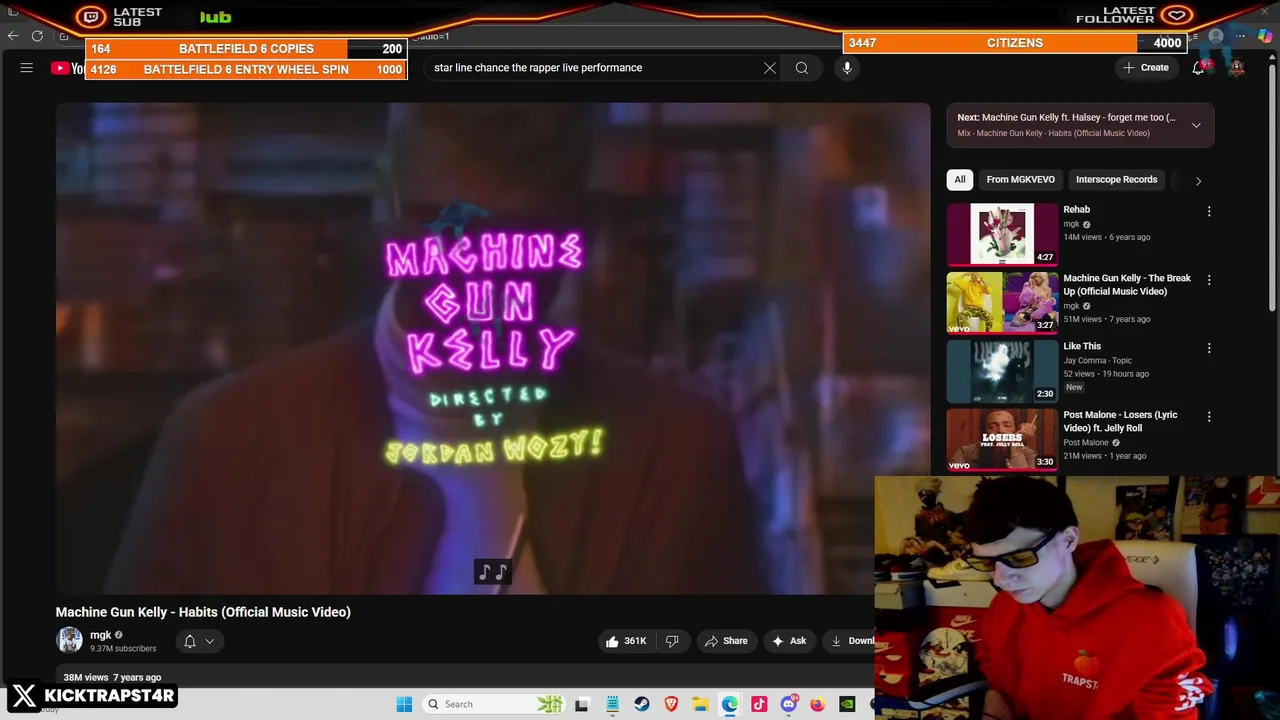Open Task View on the taskbar

(x=582, y=704)
